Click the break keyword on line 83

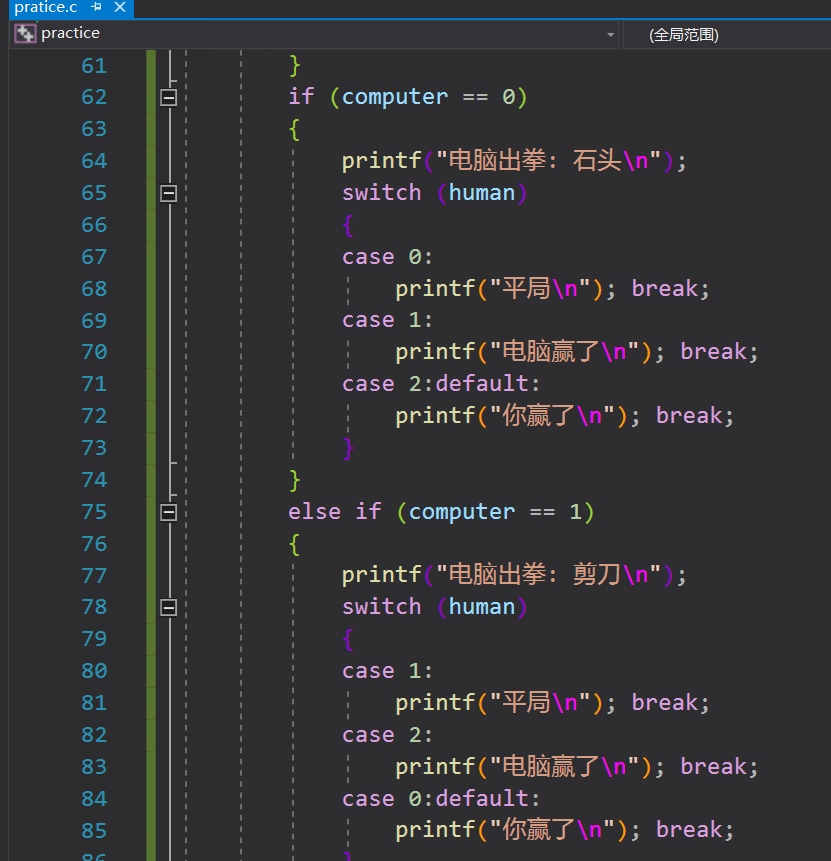point(713,767)
